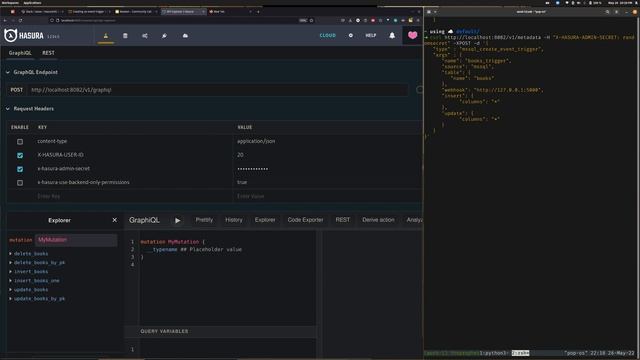
Task: Open the Actions section icon
Action: tap(145, 36)
